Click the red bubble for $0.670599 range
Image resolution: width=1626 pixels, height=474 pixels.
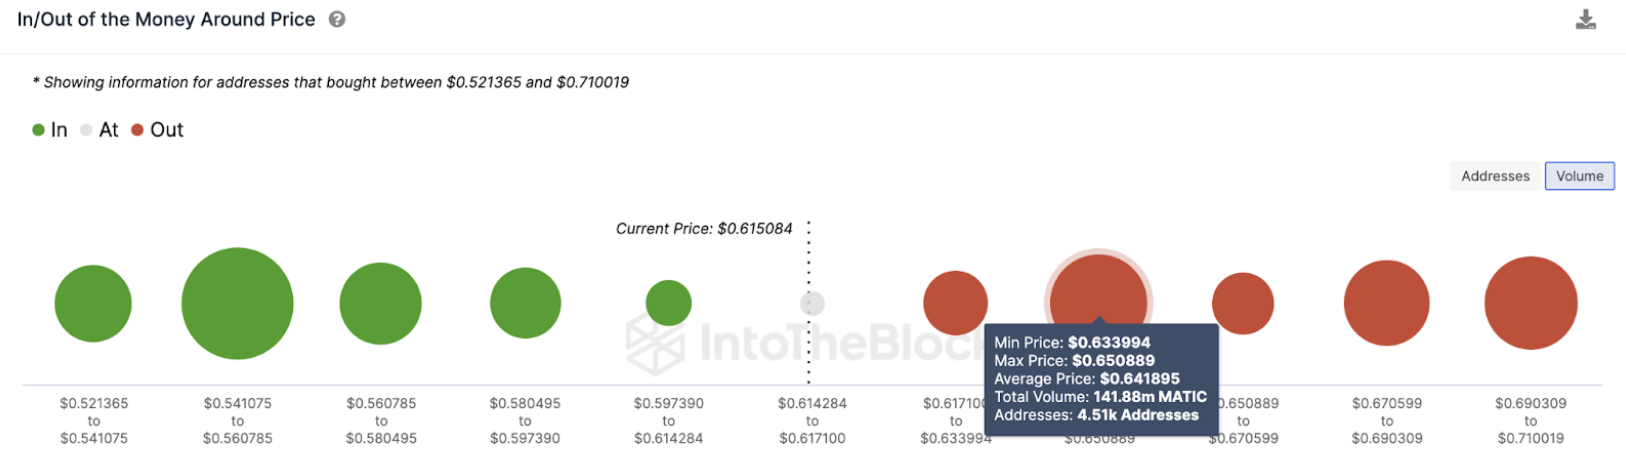tap(1386, 303)
